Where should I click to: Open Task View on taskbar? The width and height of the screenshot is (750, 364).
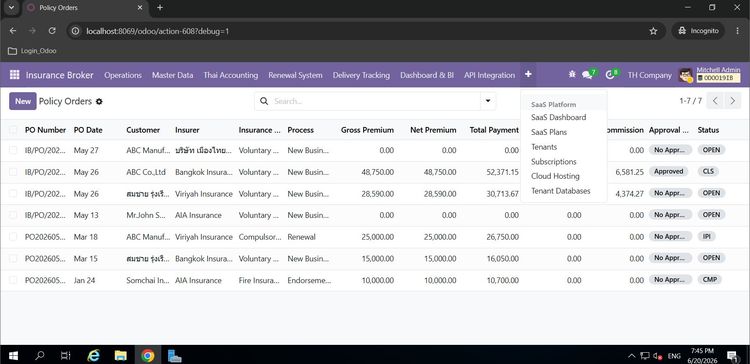coord(66,355)
